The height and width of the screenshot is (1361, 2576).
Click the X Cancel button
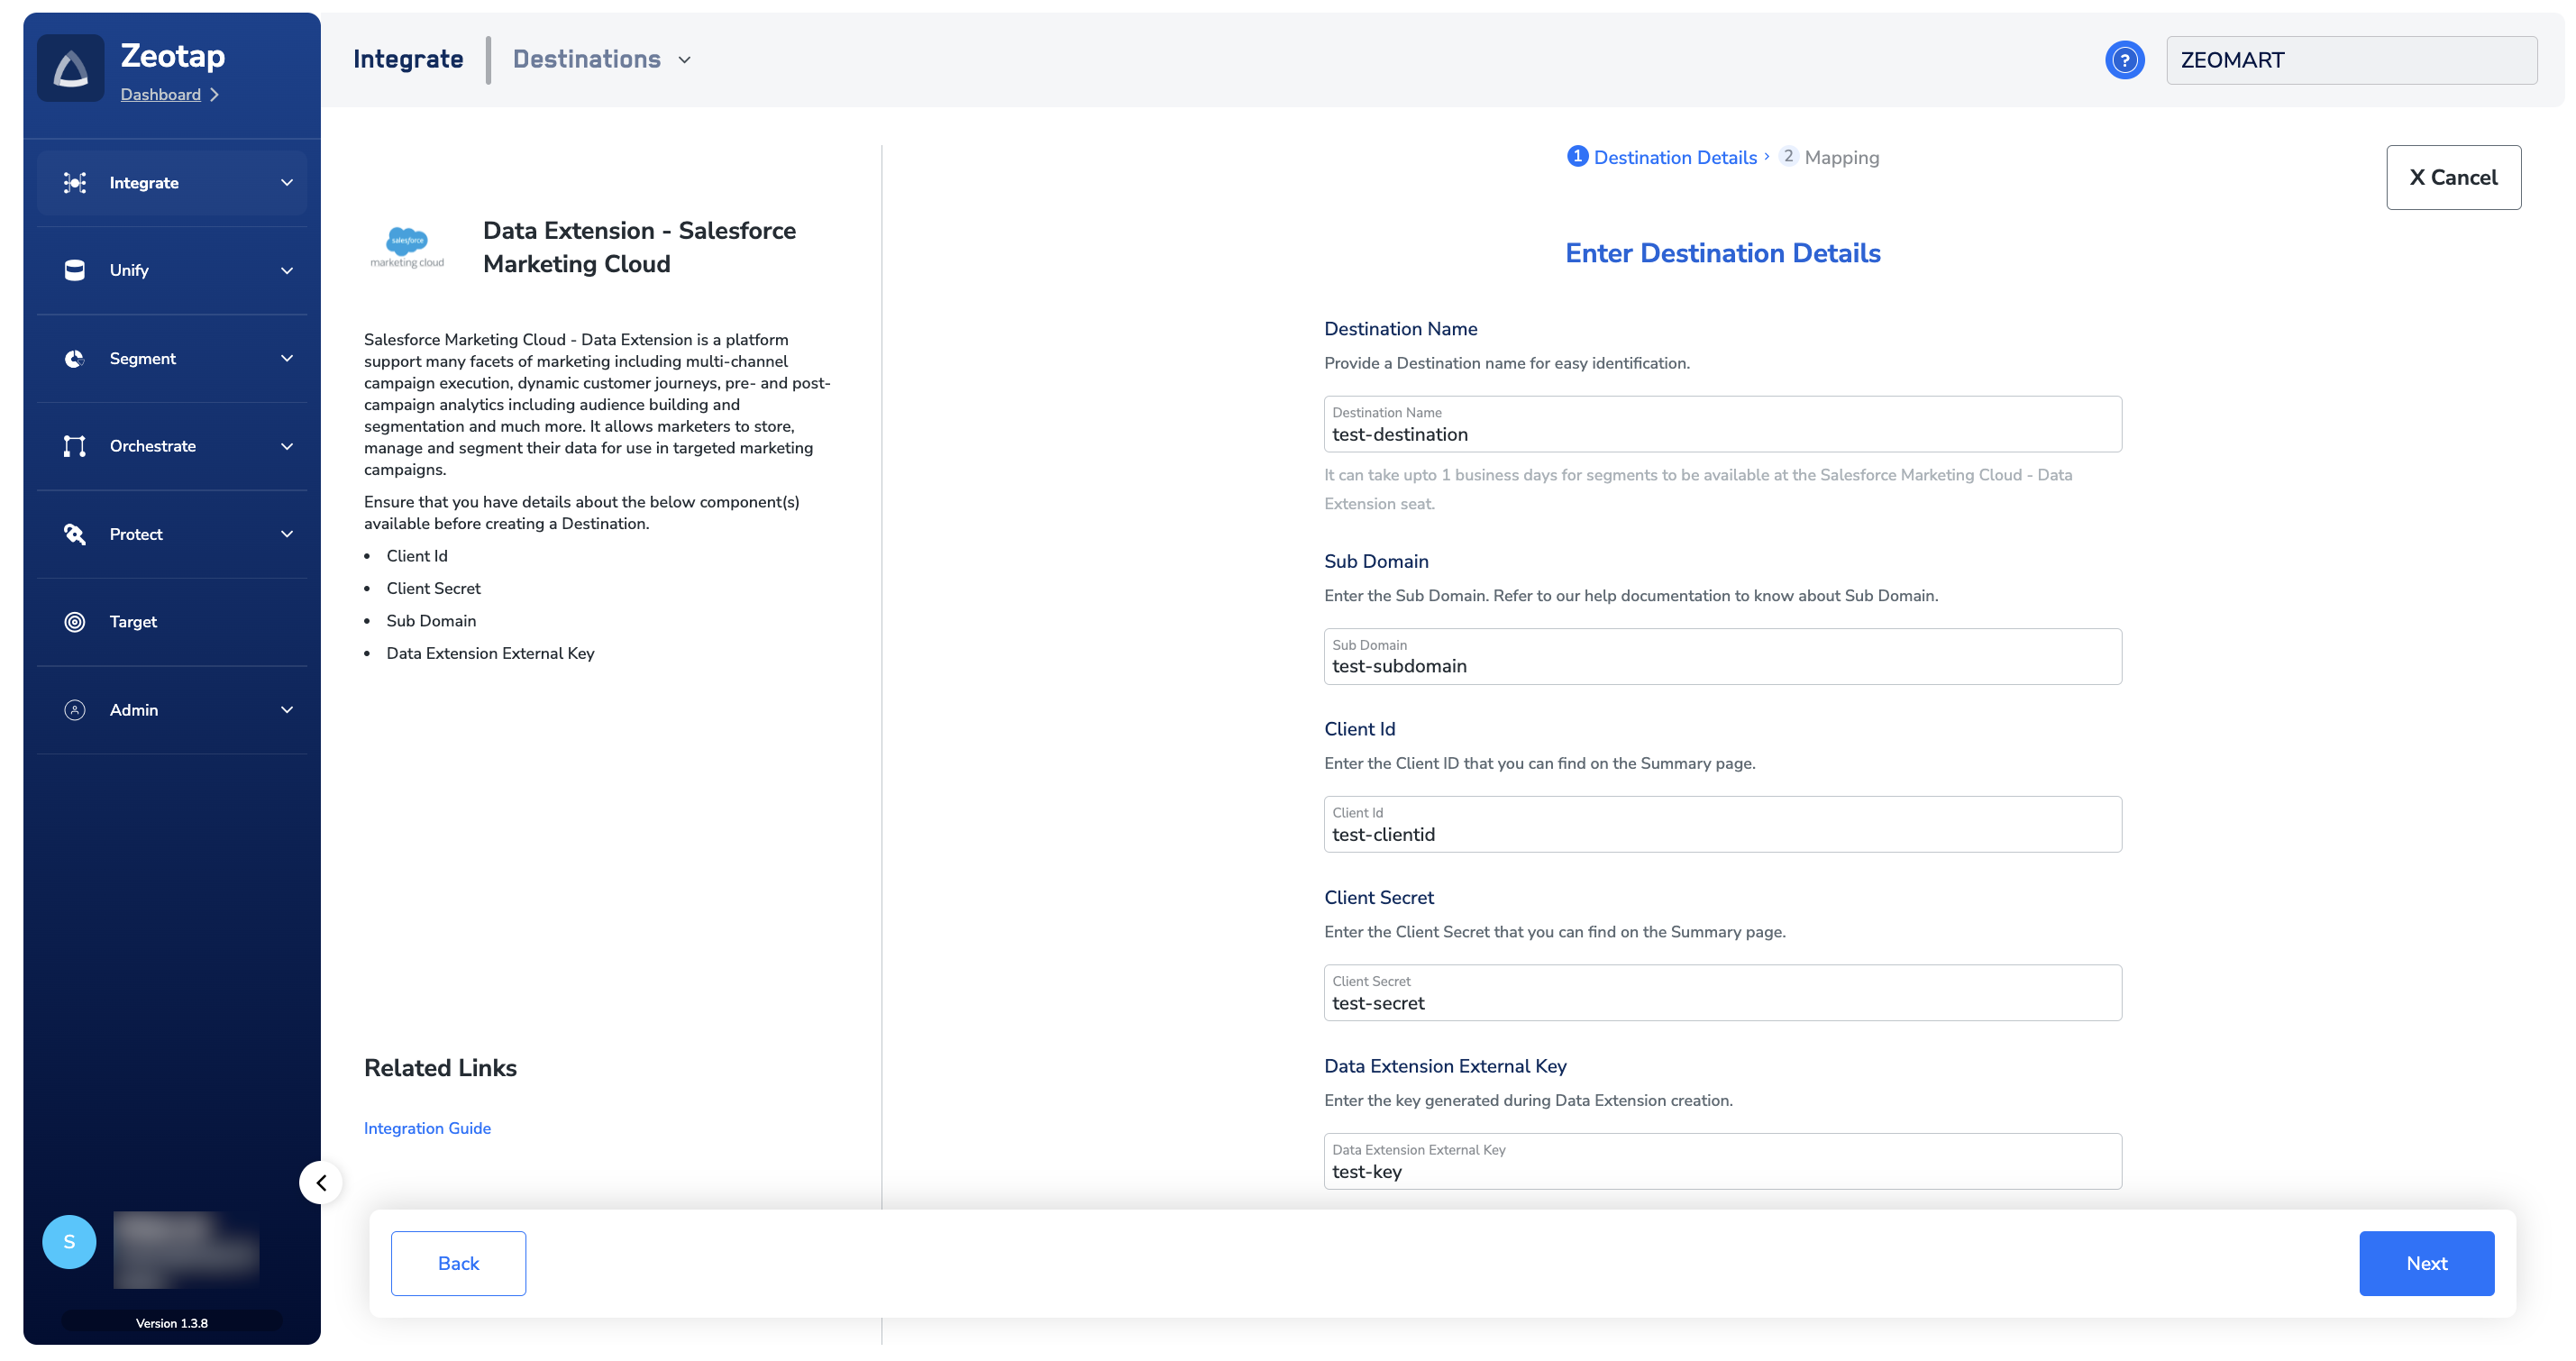(2453, 177)
